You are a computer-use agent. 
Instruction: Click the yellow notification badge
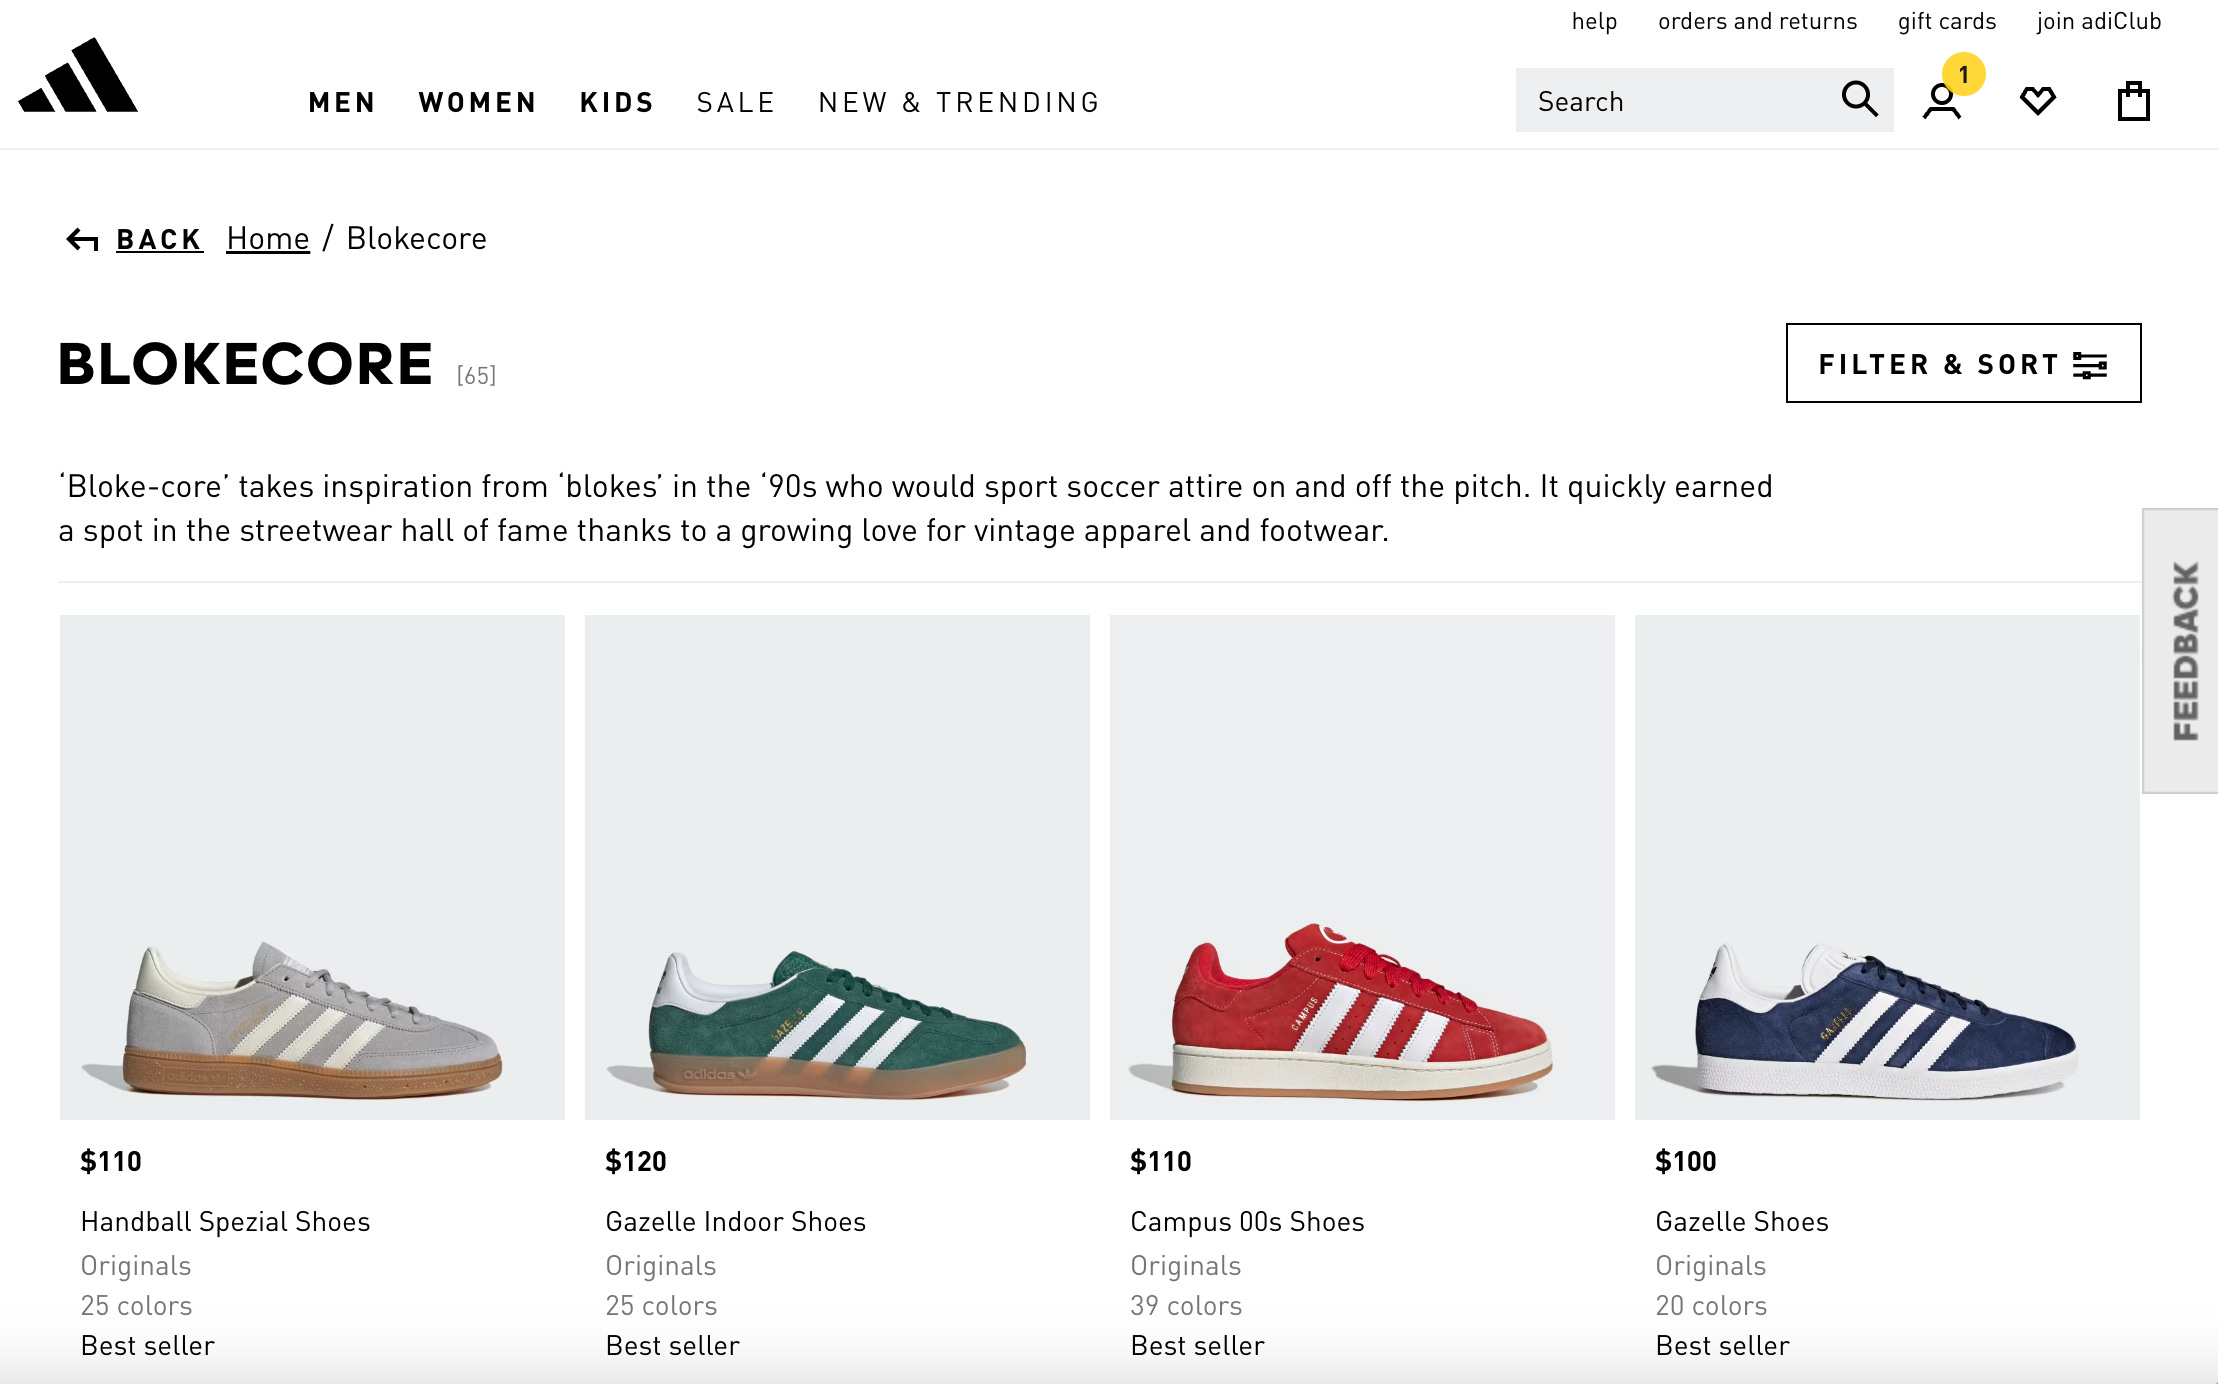(x=1964, y=74)
